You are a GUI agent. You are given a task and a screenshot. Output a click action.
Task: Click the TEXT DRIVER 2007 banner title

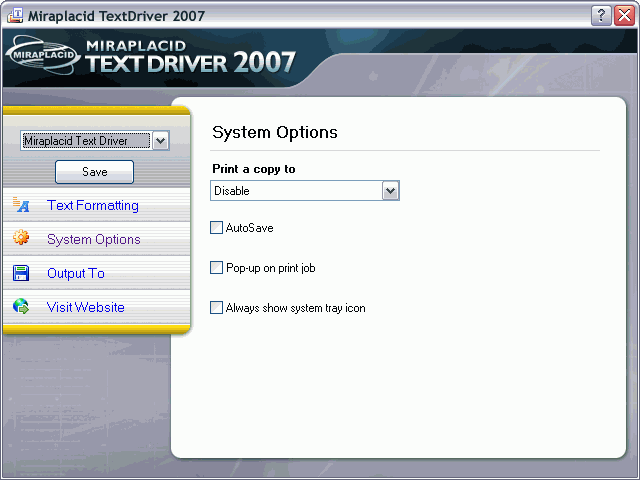[190, 63]
